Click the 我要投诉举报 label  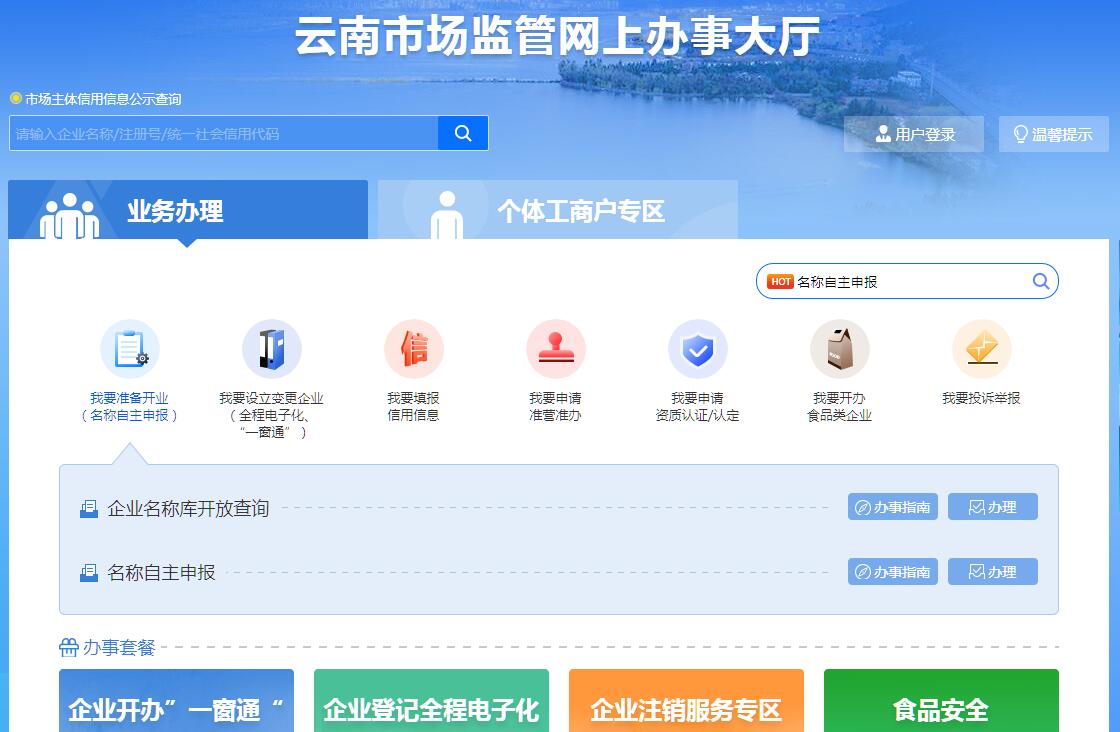pyautogui.click(x=981, y=398)
